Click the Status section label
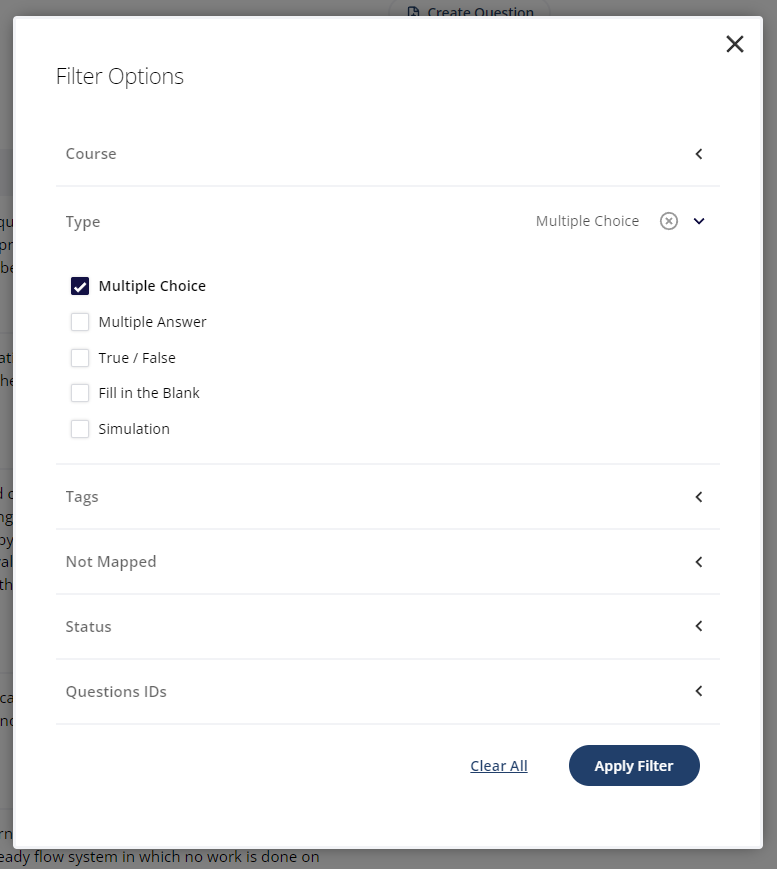 pyautogui.click(x=88, y=627)
